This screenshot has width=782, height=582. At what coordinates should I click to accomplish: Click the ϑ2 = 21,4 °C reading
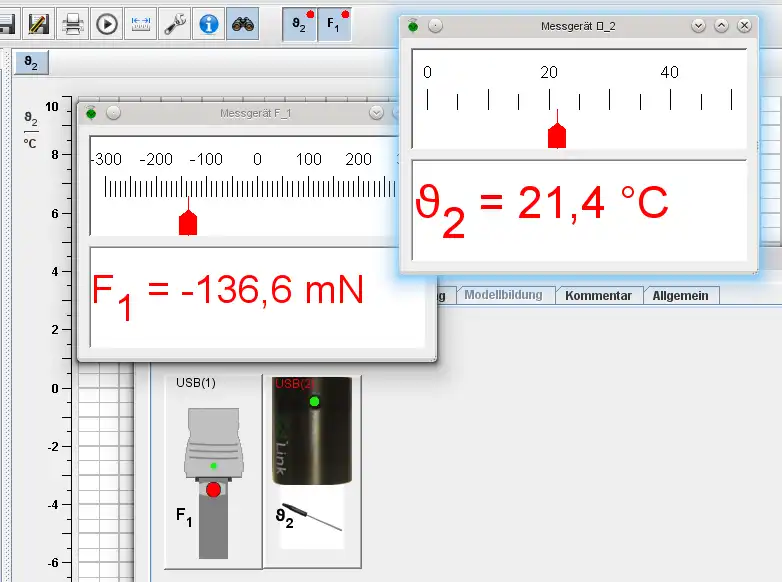(542, 209)
